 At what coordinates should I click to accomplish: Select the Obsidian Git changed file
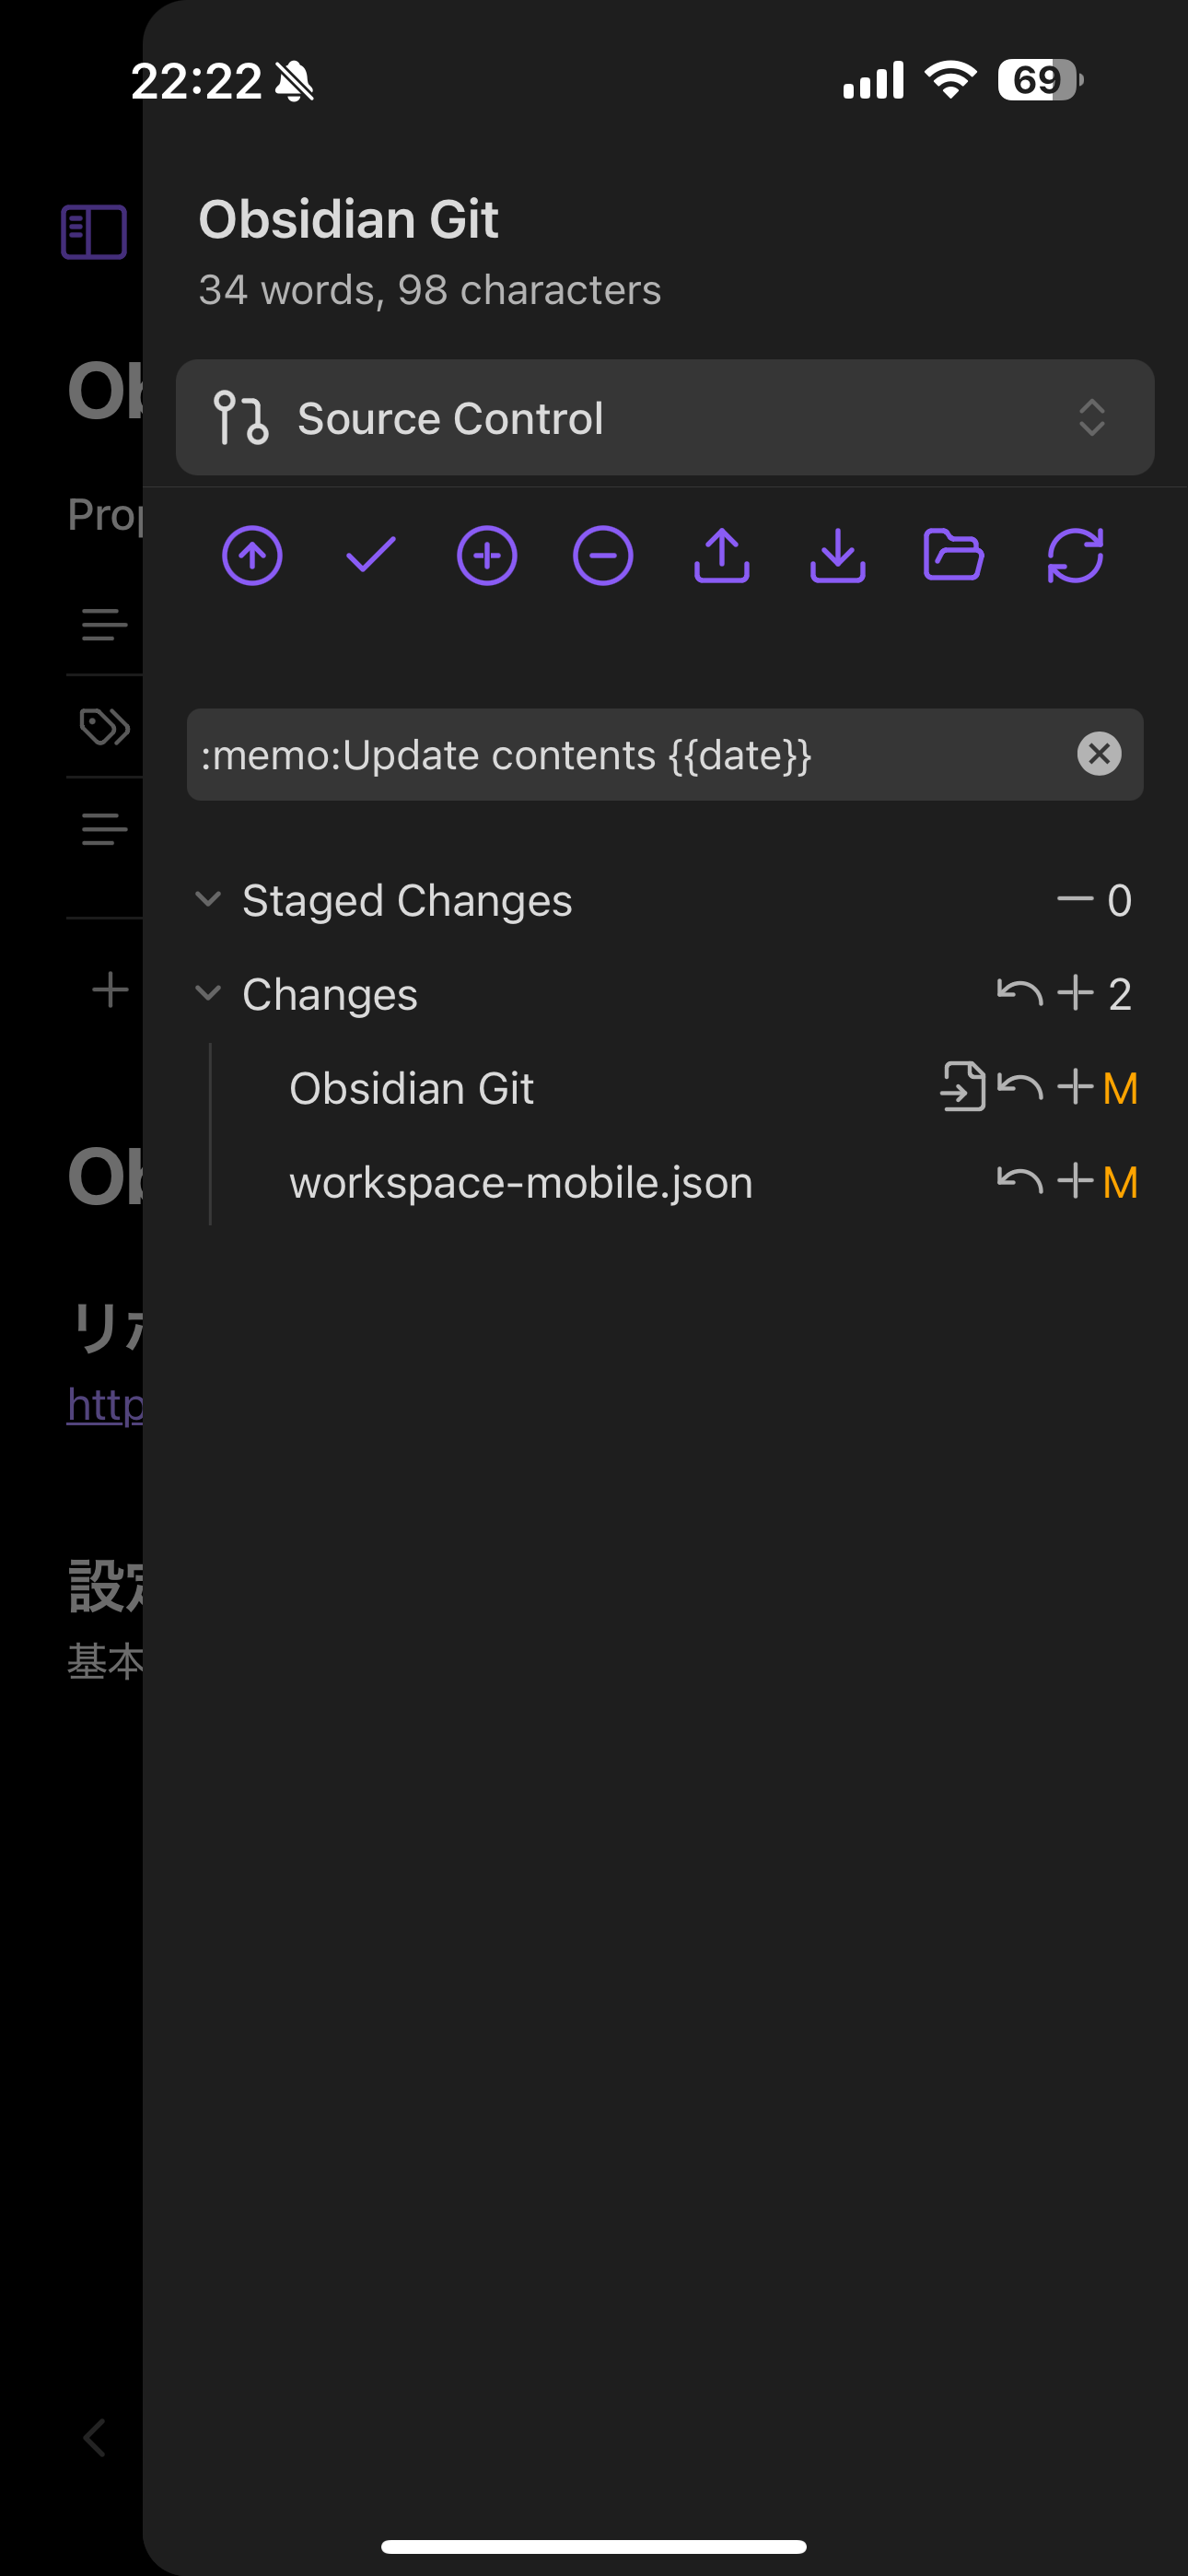pos(411,1088)
